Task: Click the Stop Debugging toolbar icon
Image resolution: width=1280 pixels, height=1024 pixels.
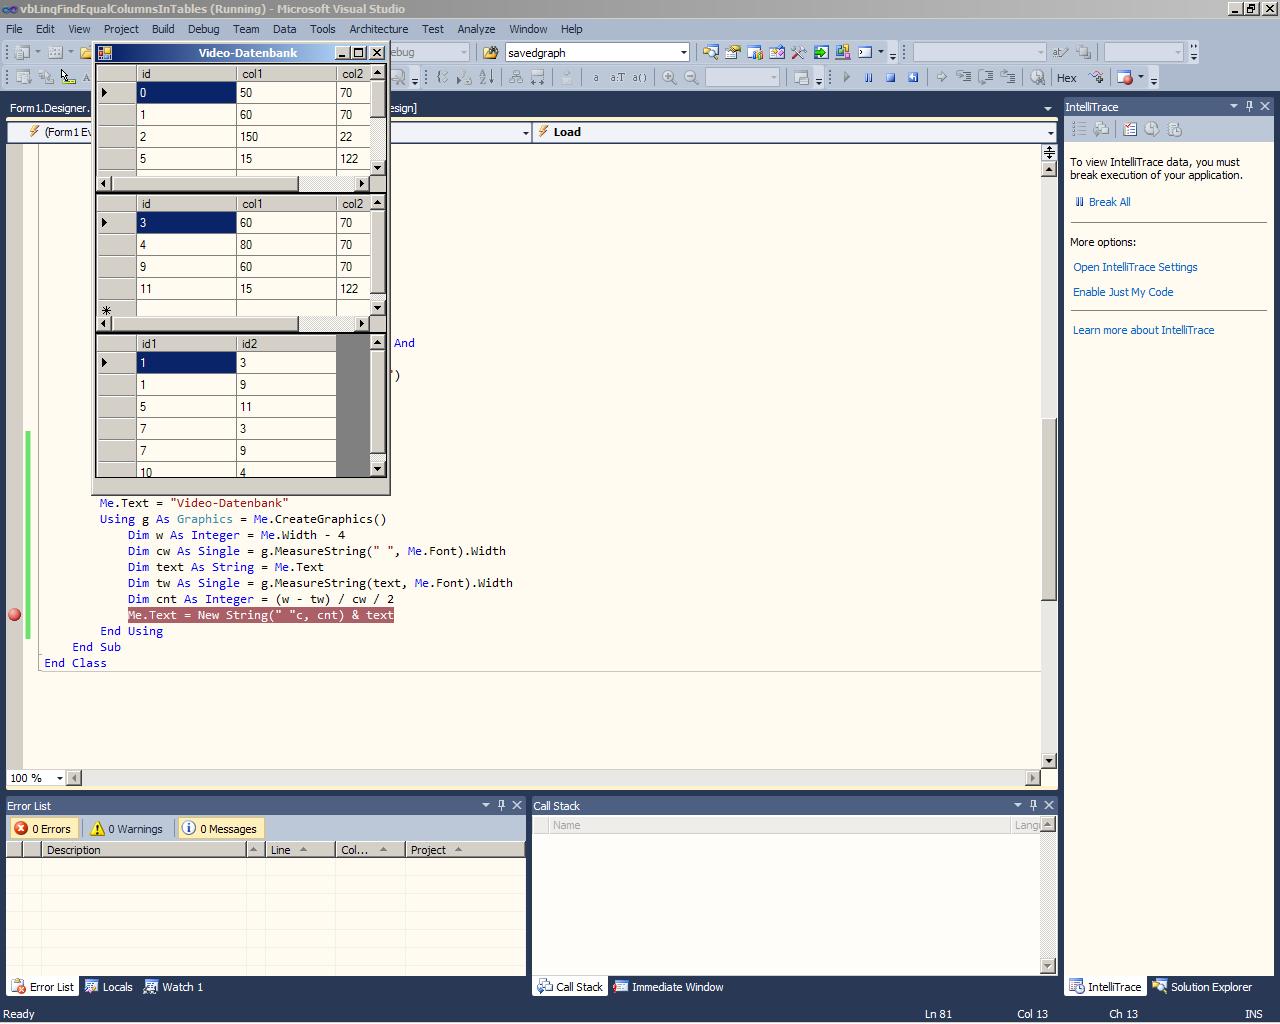Action: point(890,77)
